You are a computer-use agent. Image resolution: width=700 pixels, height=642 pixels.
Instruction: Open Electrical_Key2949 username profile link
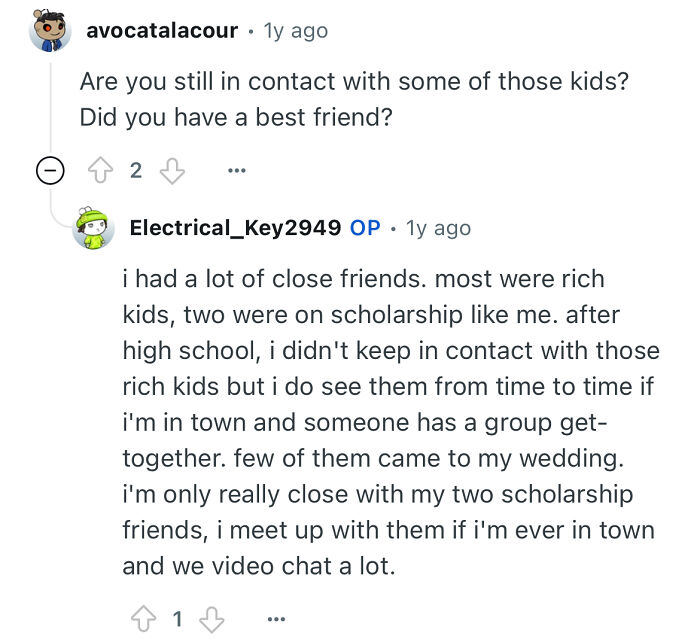pos(235,228)
